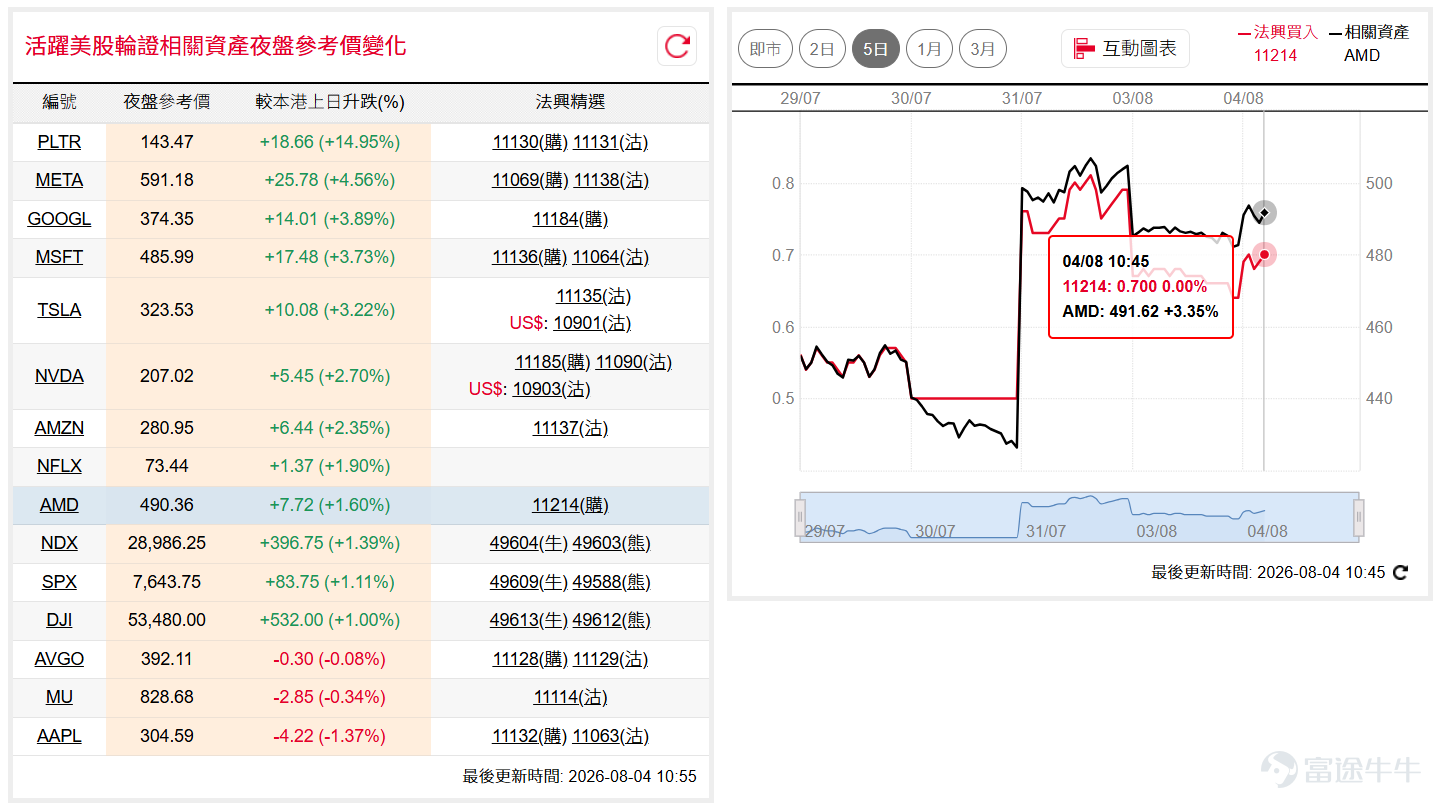Switch chart range to 2日
The width and height of the screenshot is (1441, 806).
pyautogui.click(x=822, y=49)
